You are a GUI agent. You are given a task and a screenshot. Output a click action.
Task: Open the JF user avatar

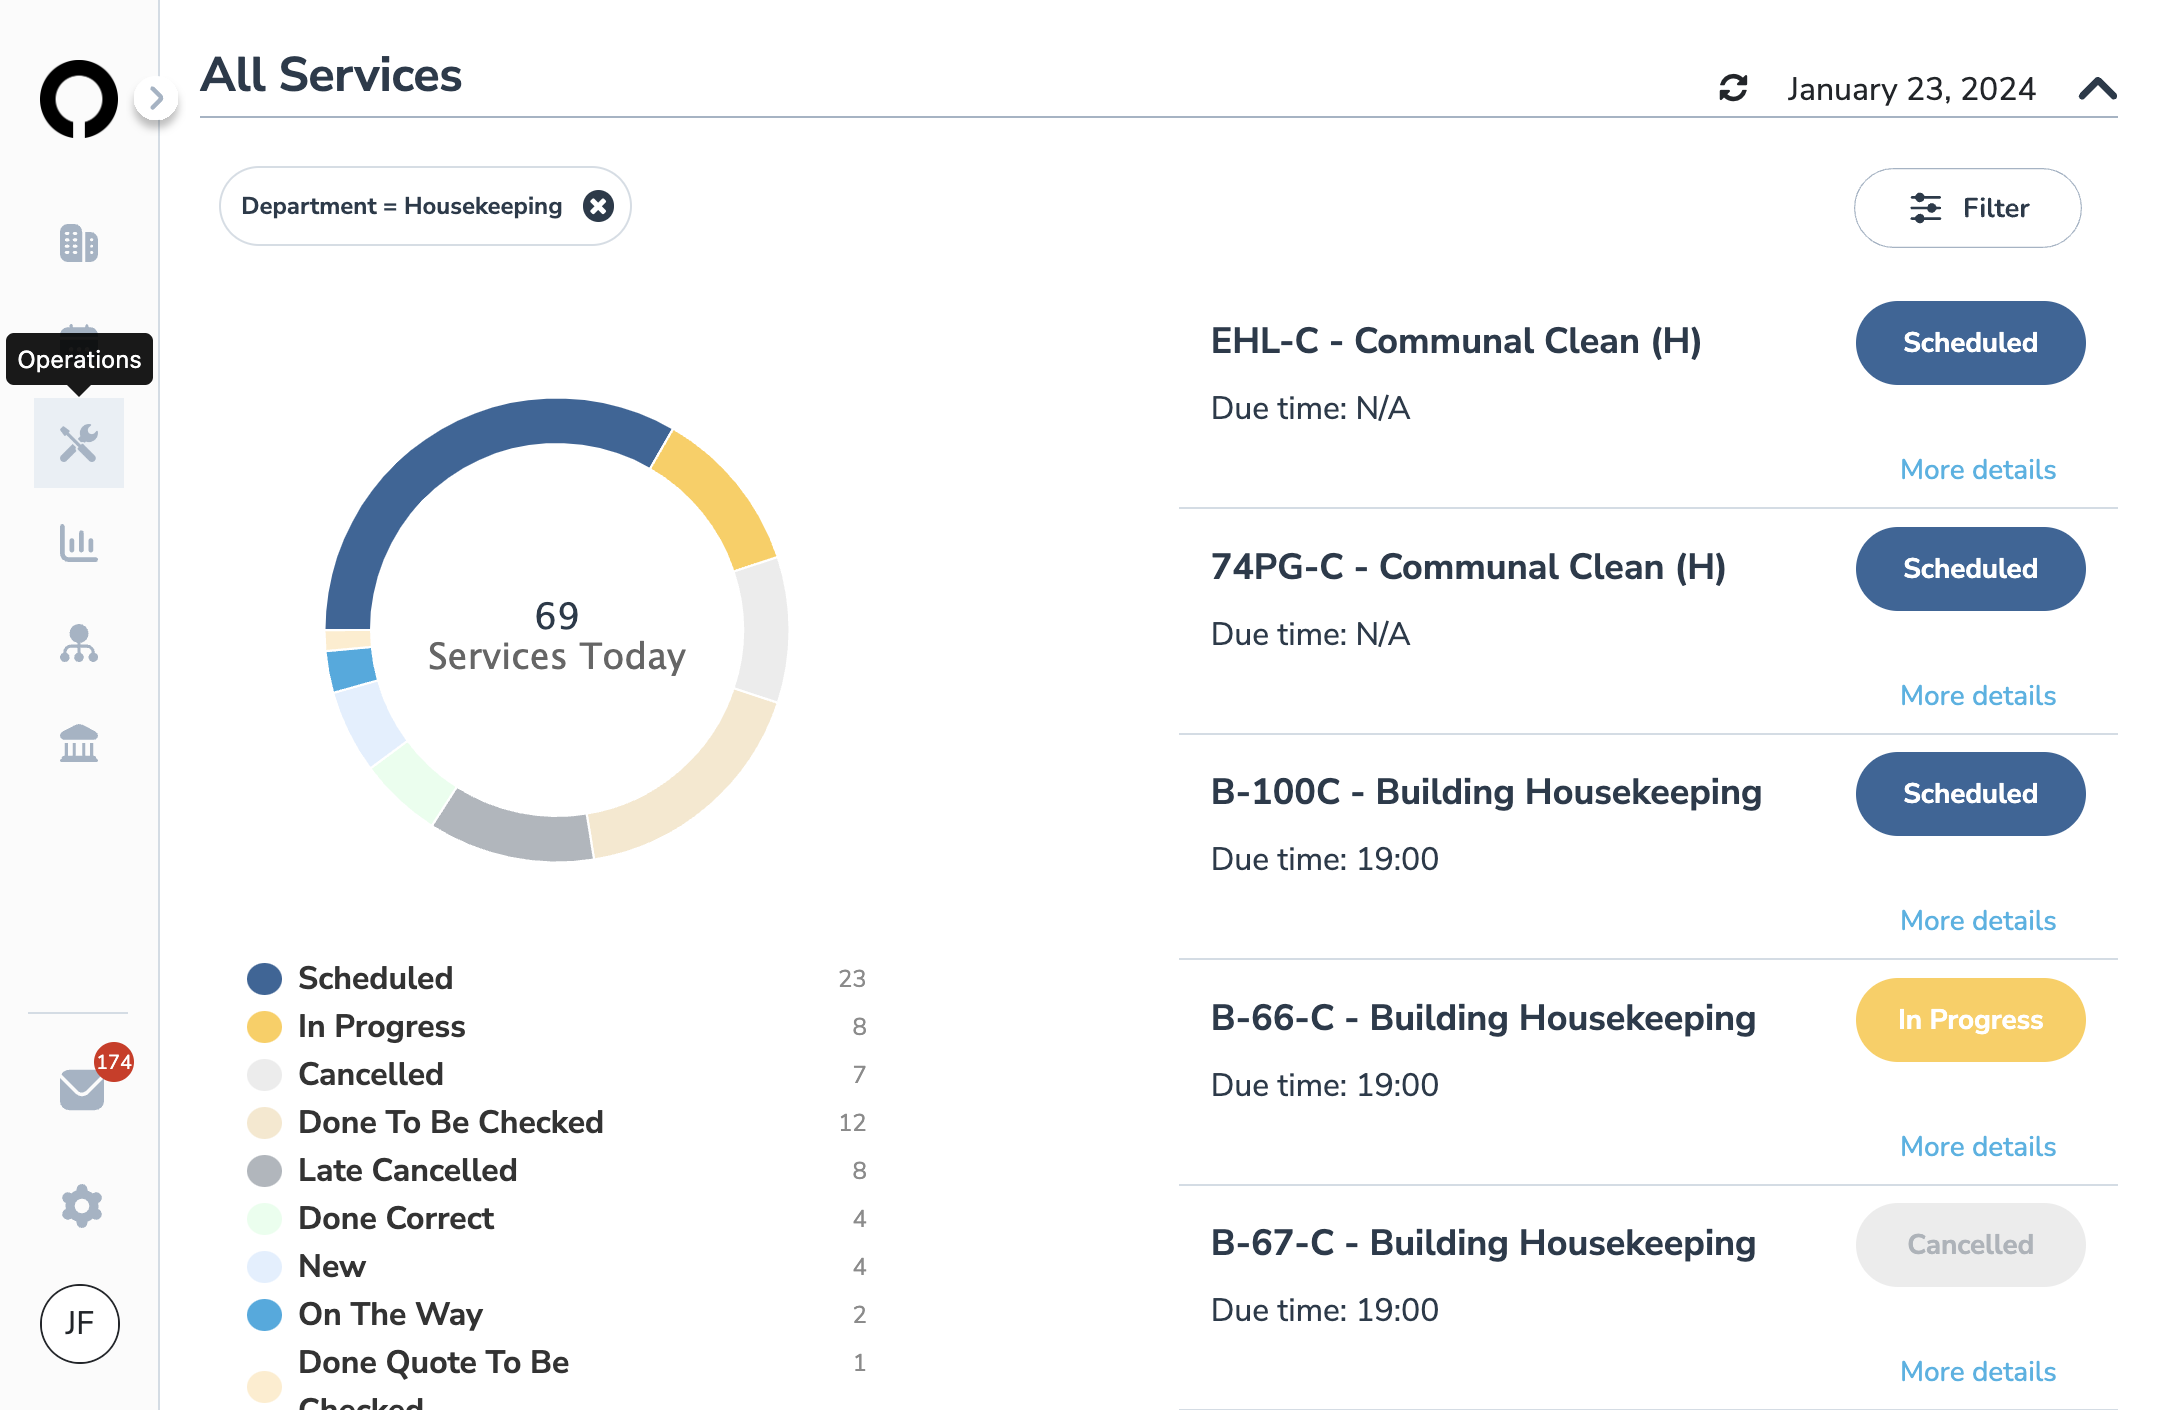[80, 1324]
